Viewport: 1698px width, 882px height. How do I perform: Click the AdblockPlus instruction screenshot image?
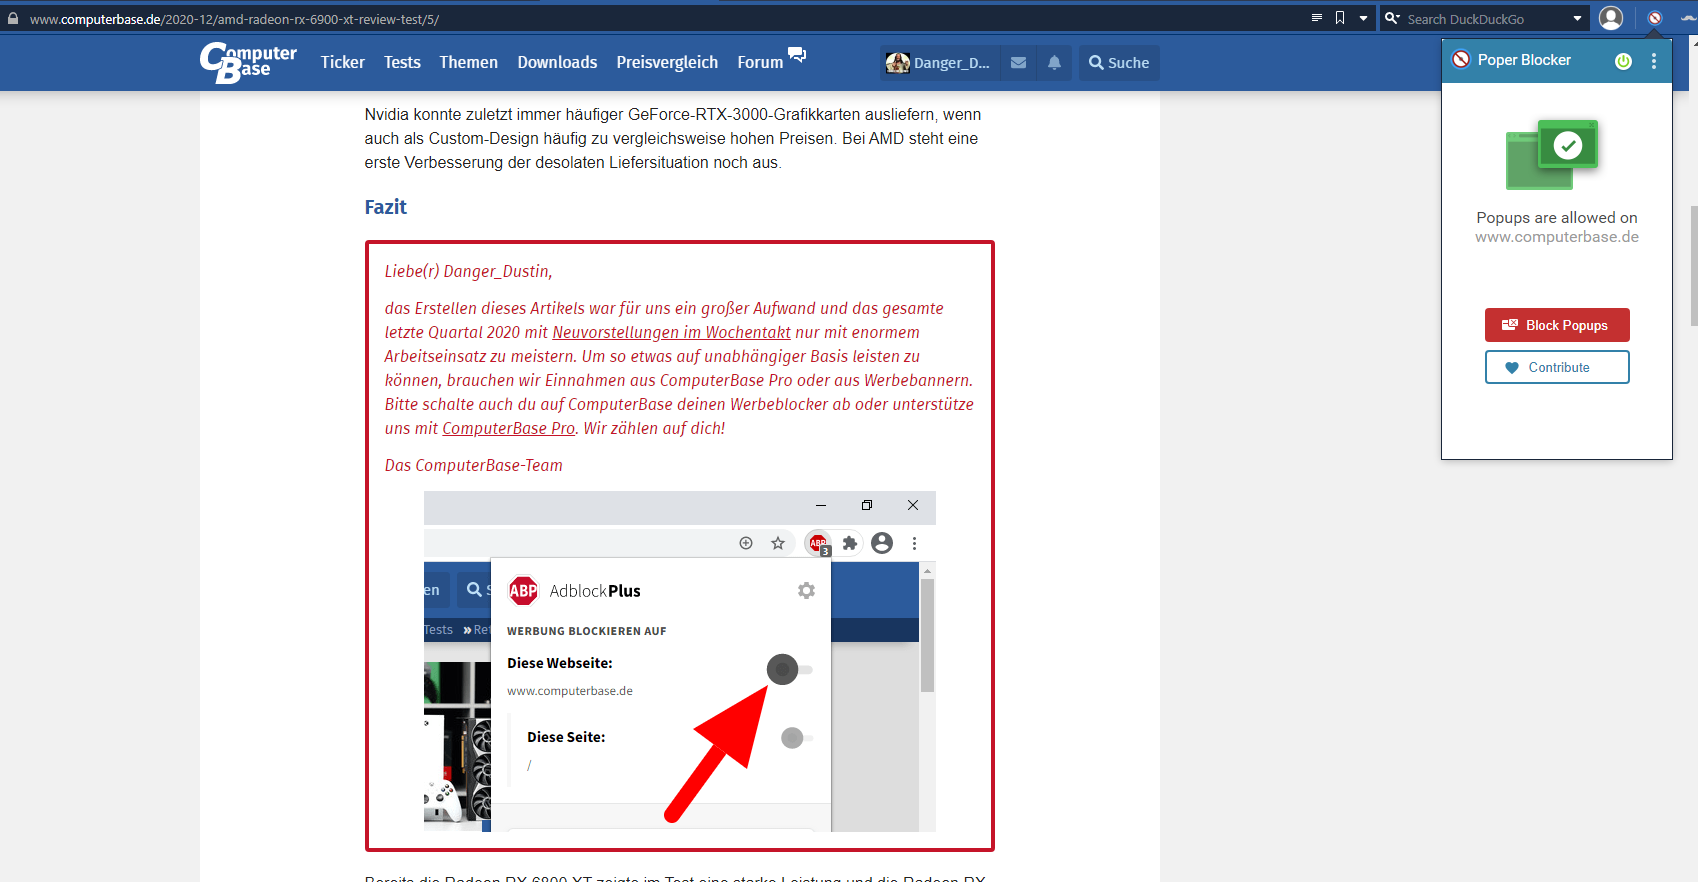point(680,661)
